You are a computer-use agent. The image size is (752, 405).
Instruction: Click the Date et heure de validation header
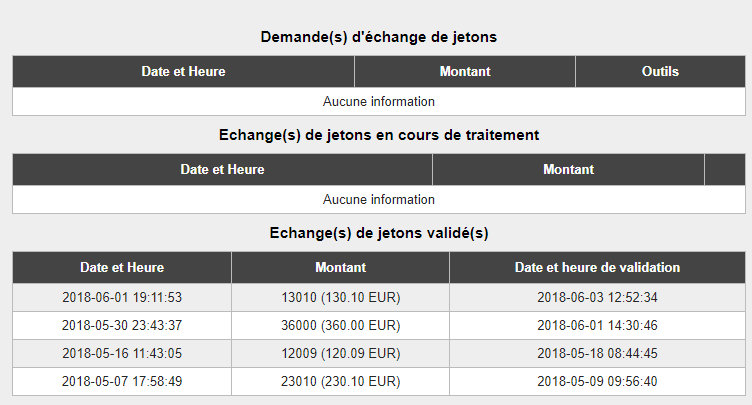click(x=597, y=267)
